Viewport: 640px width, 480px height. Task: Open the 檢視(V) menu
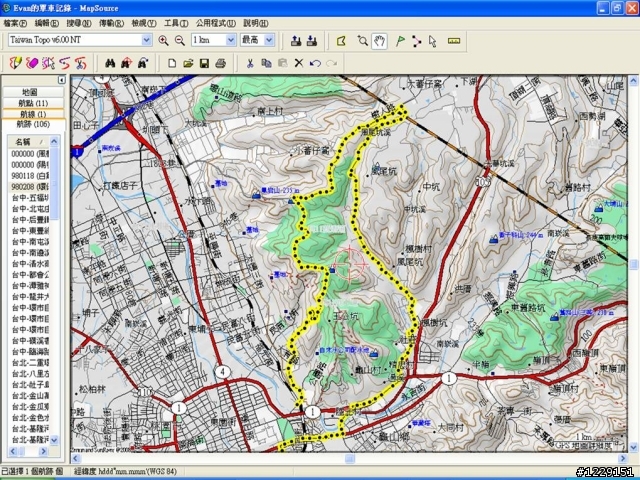click(x=144, y=23)
